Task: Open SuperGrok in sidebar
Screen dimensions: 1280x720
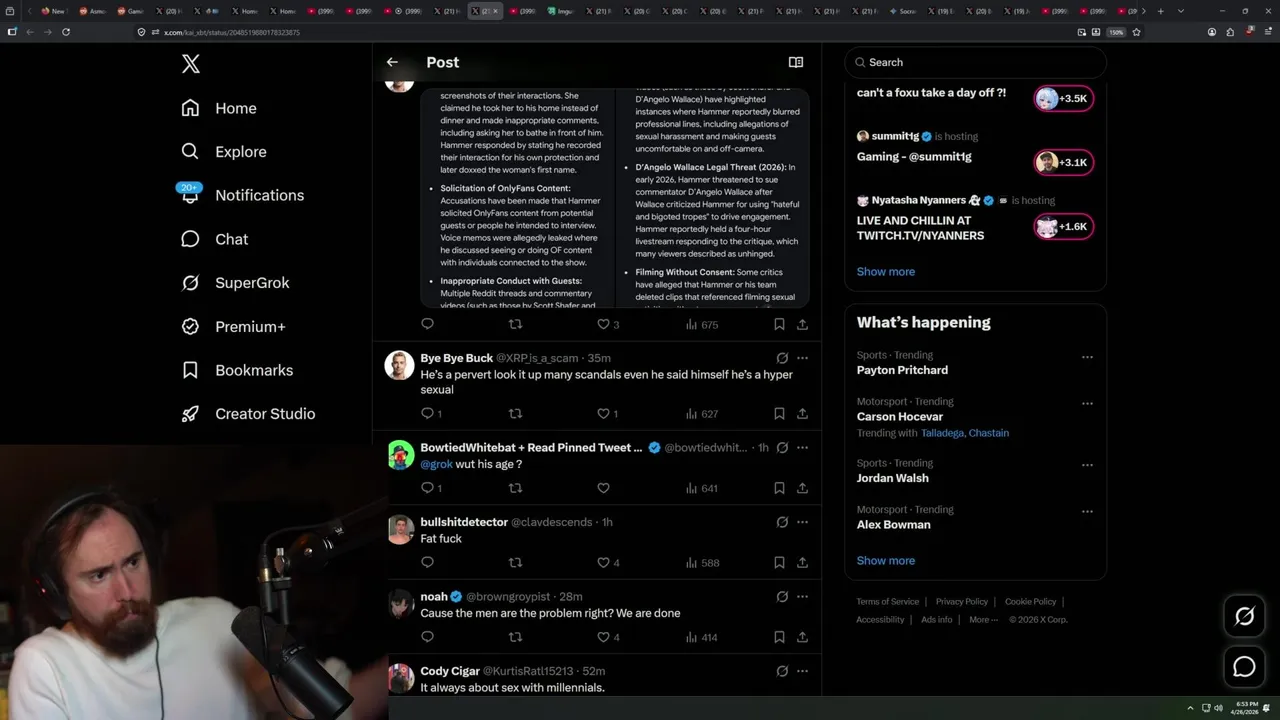Action: point(235,283)
